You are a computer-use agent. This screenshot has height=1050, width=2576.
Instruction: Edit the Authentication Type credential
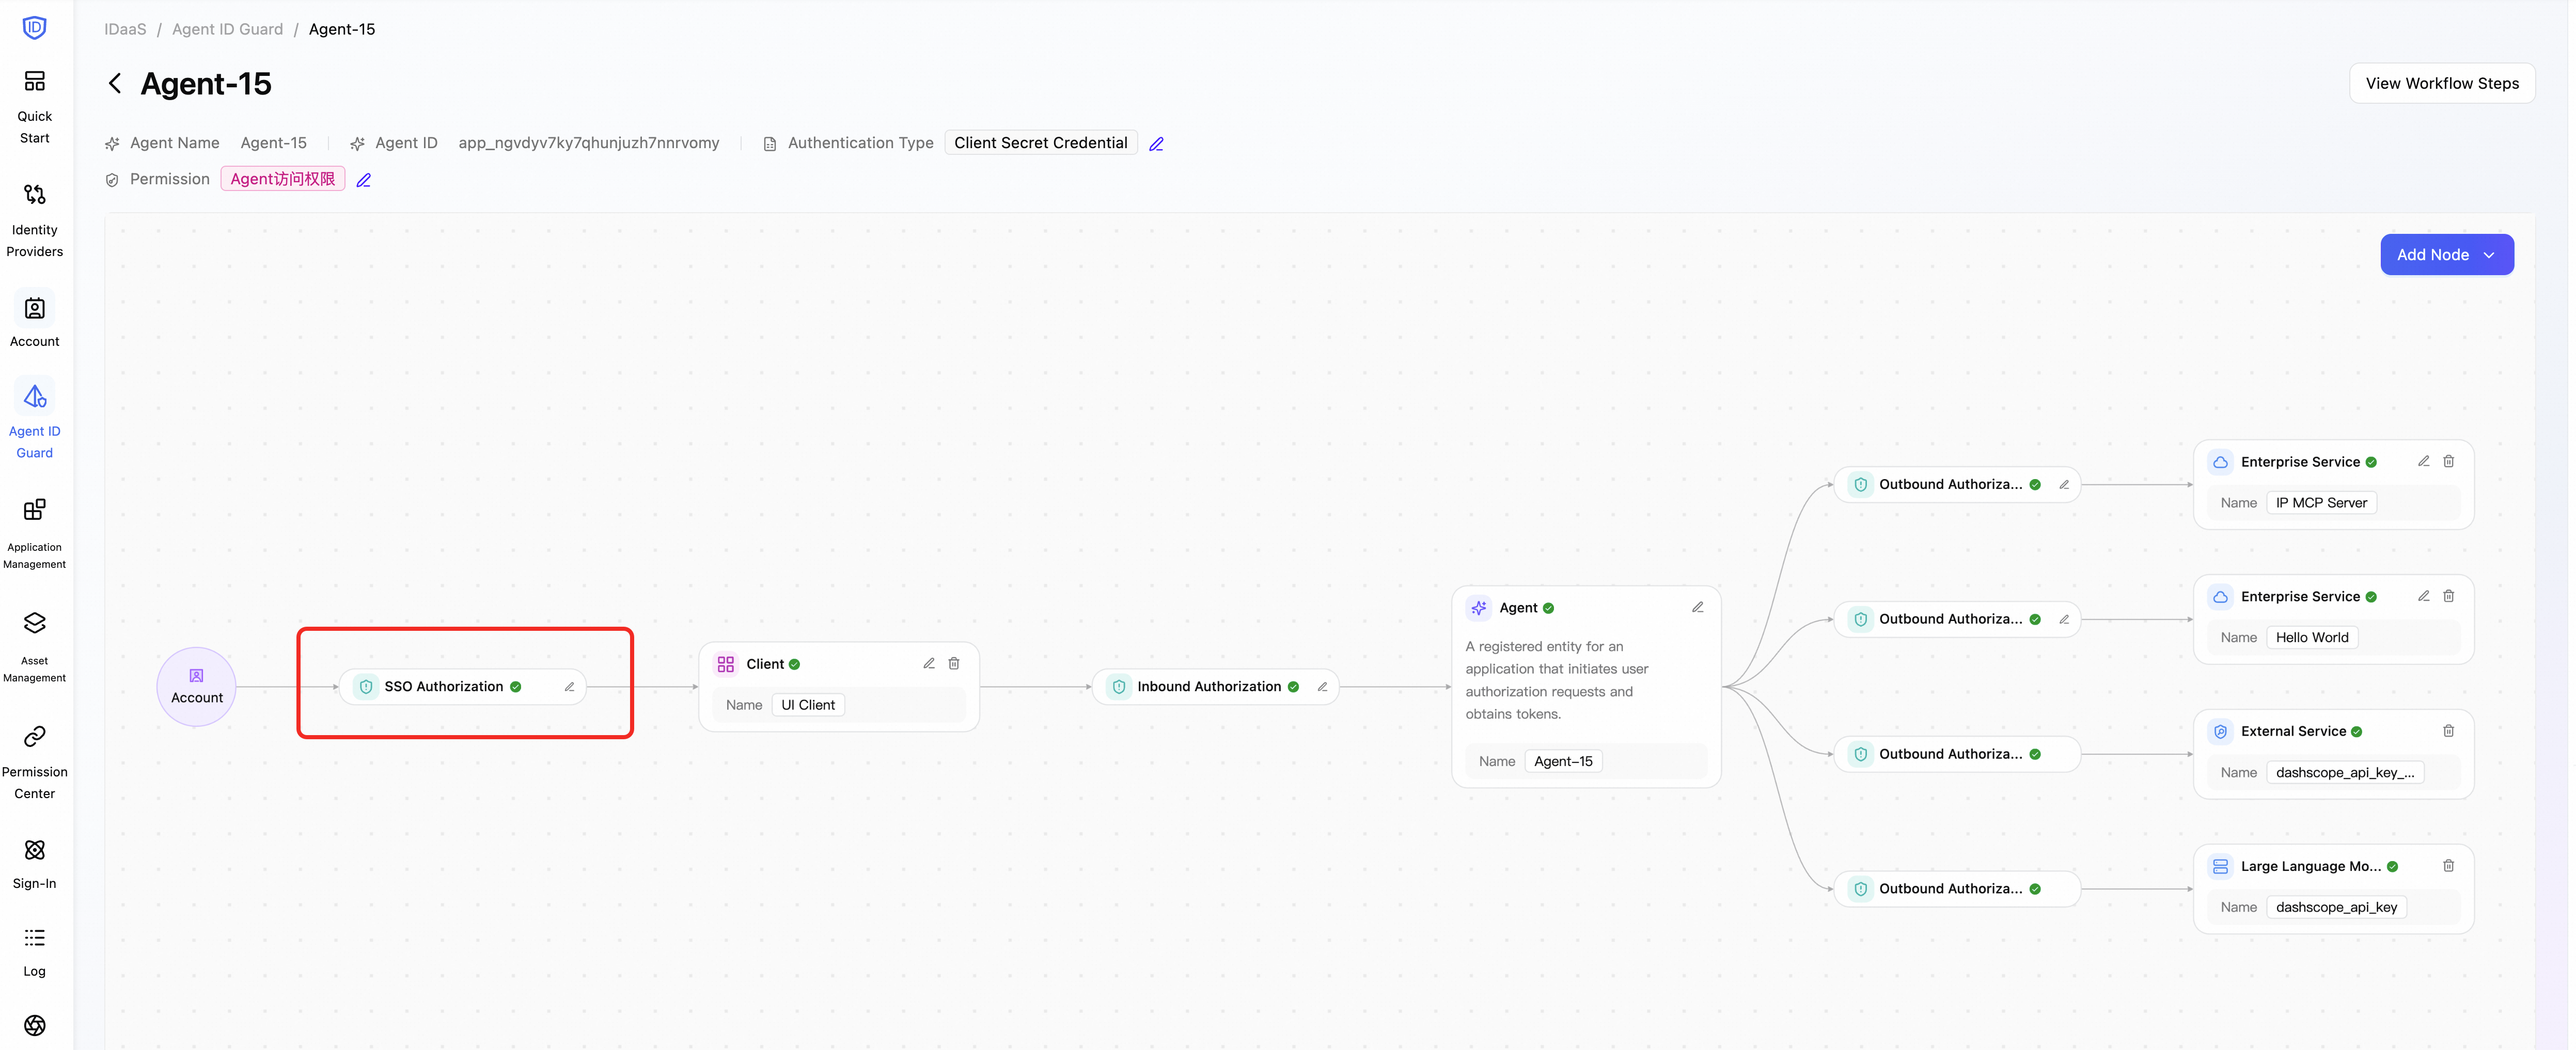pyautogui.click(x=1156, y=144)
